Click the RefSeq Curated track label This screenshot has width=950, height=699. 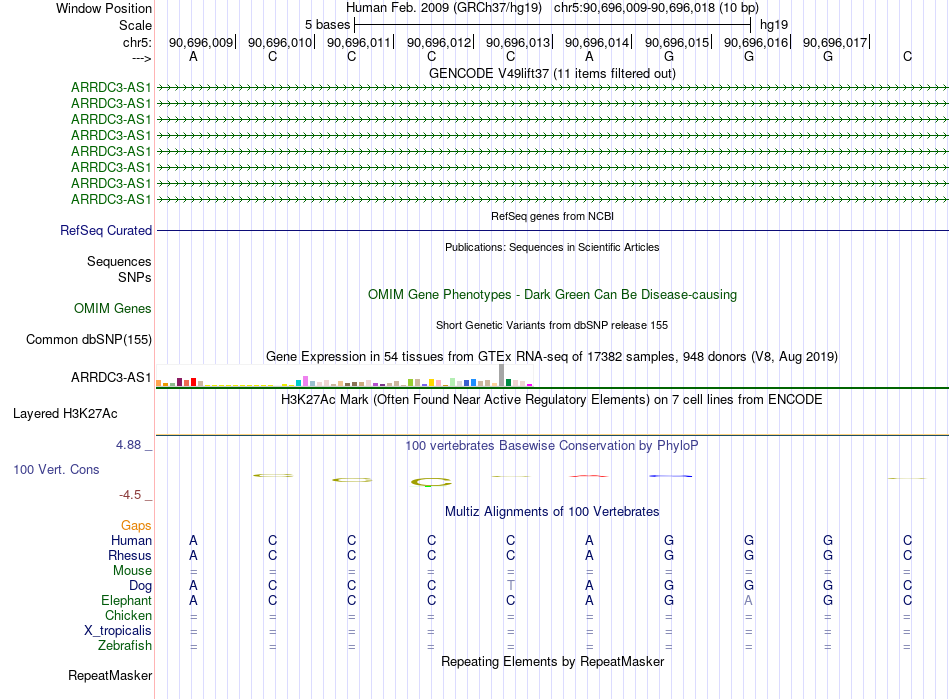106,231
